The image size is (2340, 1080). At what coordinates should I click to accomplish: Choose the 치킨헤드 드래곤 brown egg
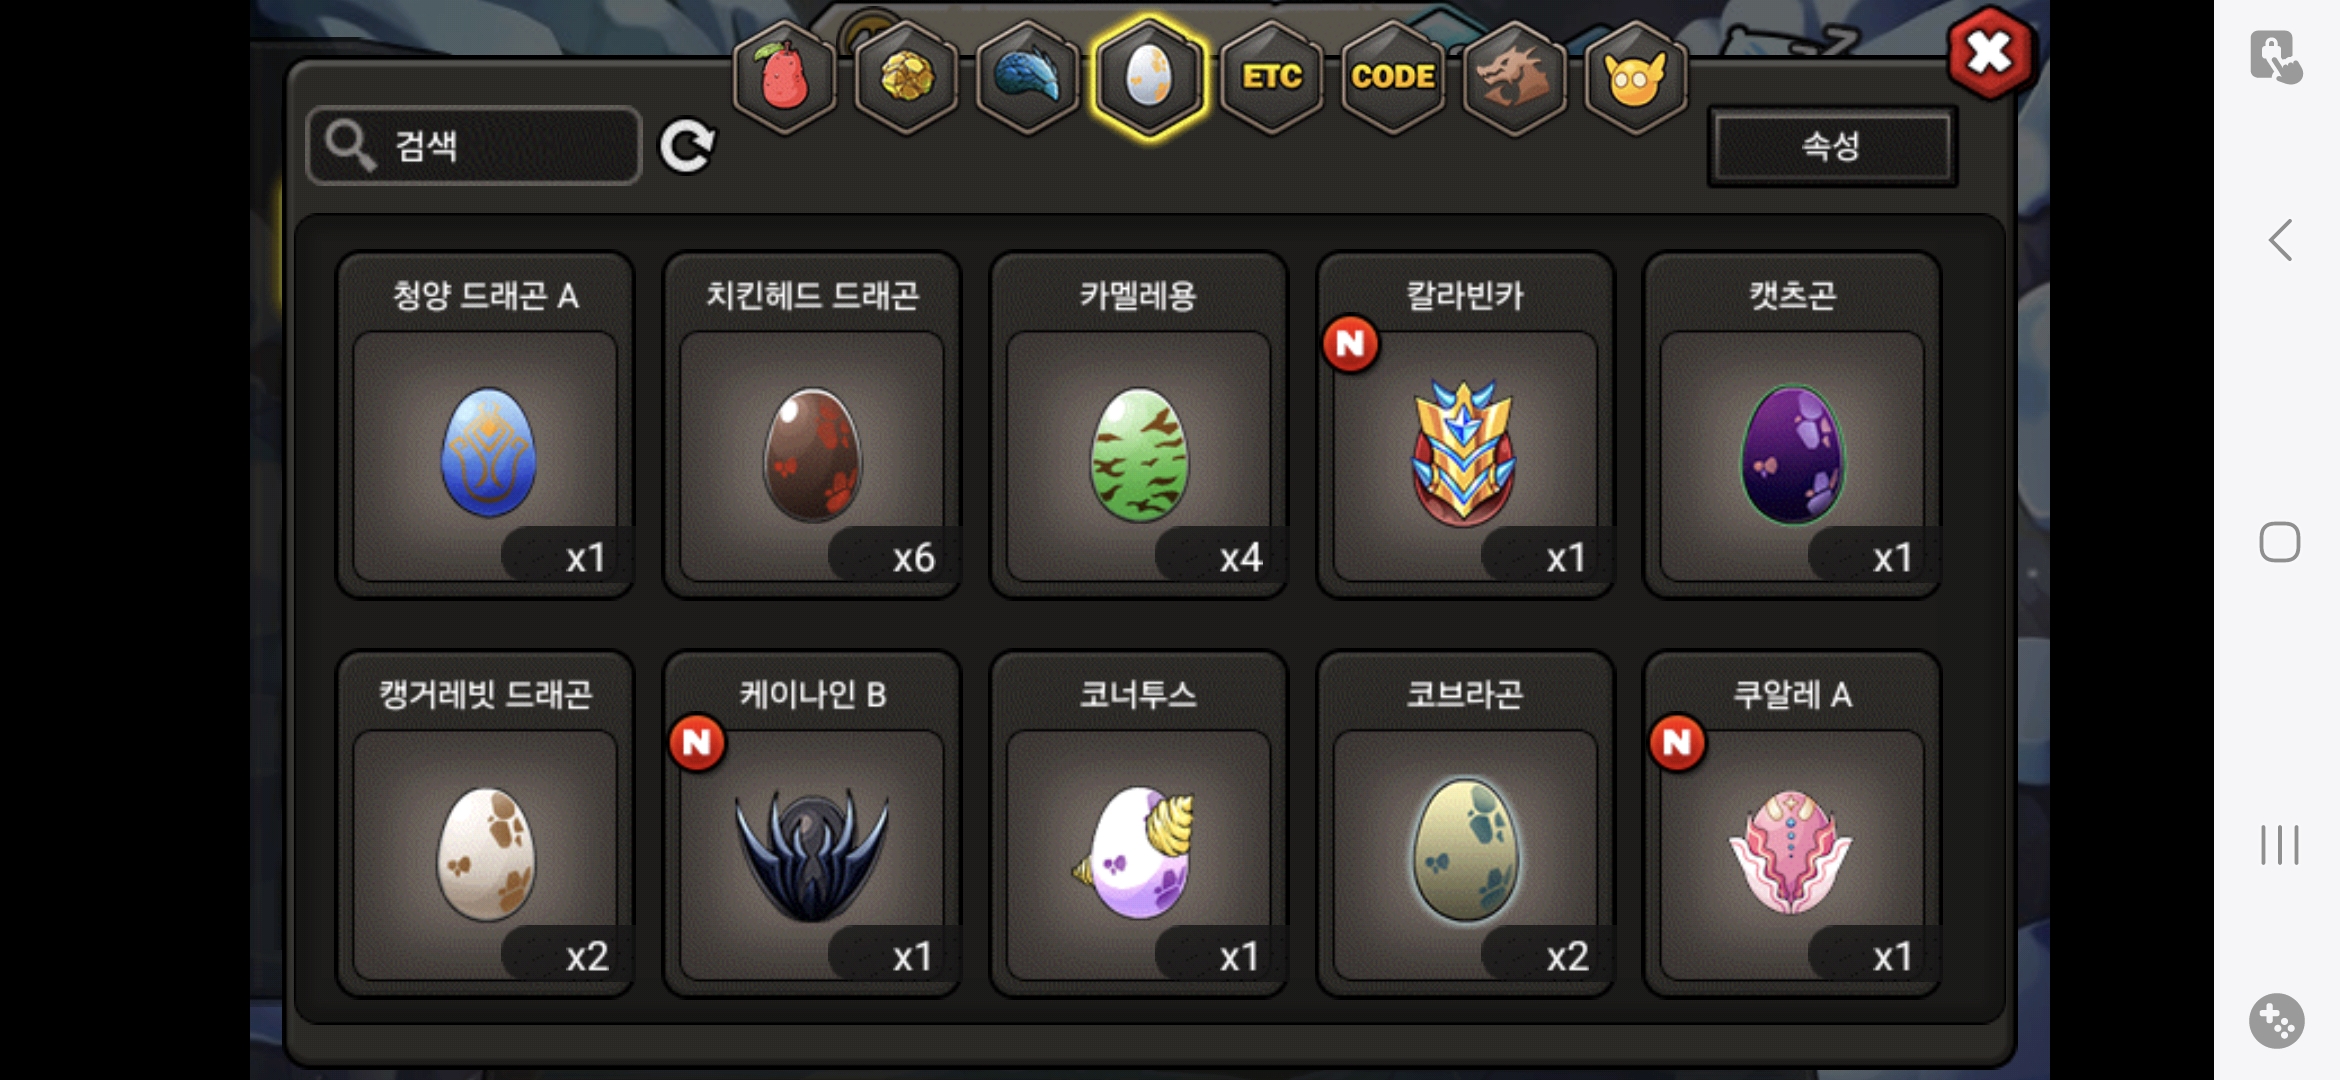(812, 425)
